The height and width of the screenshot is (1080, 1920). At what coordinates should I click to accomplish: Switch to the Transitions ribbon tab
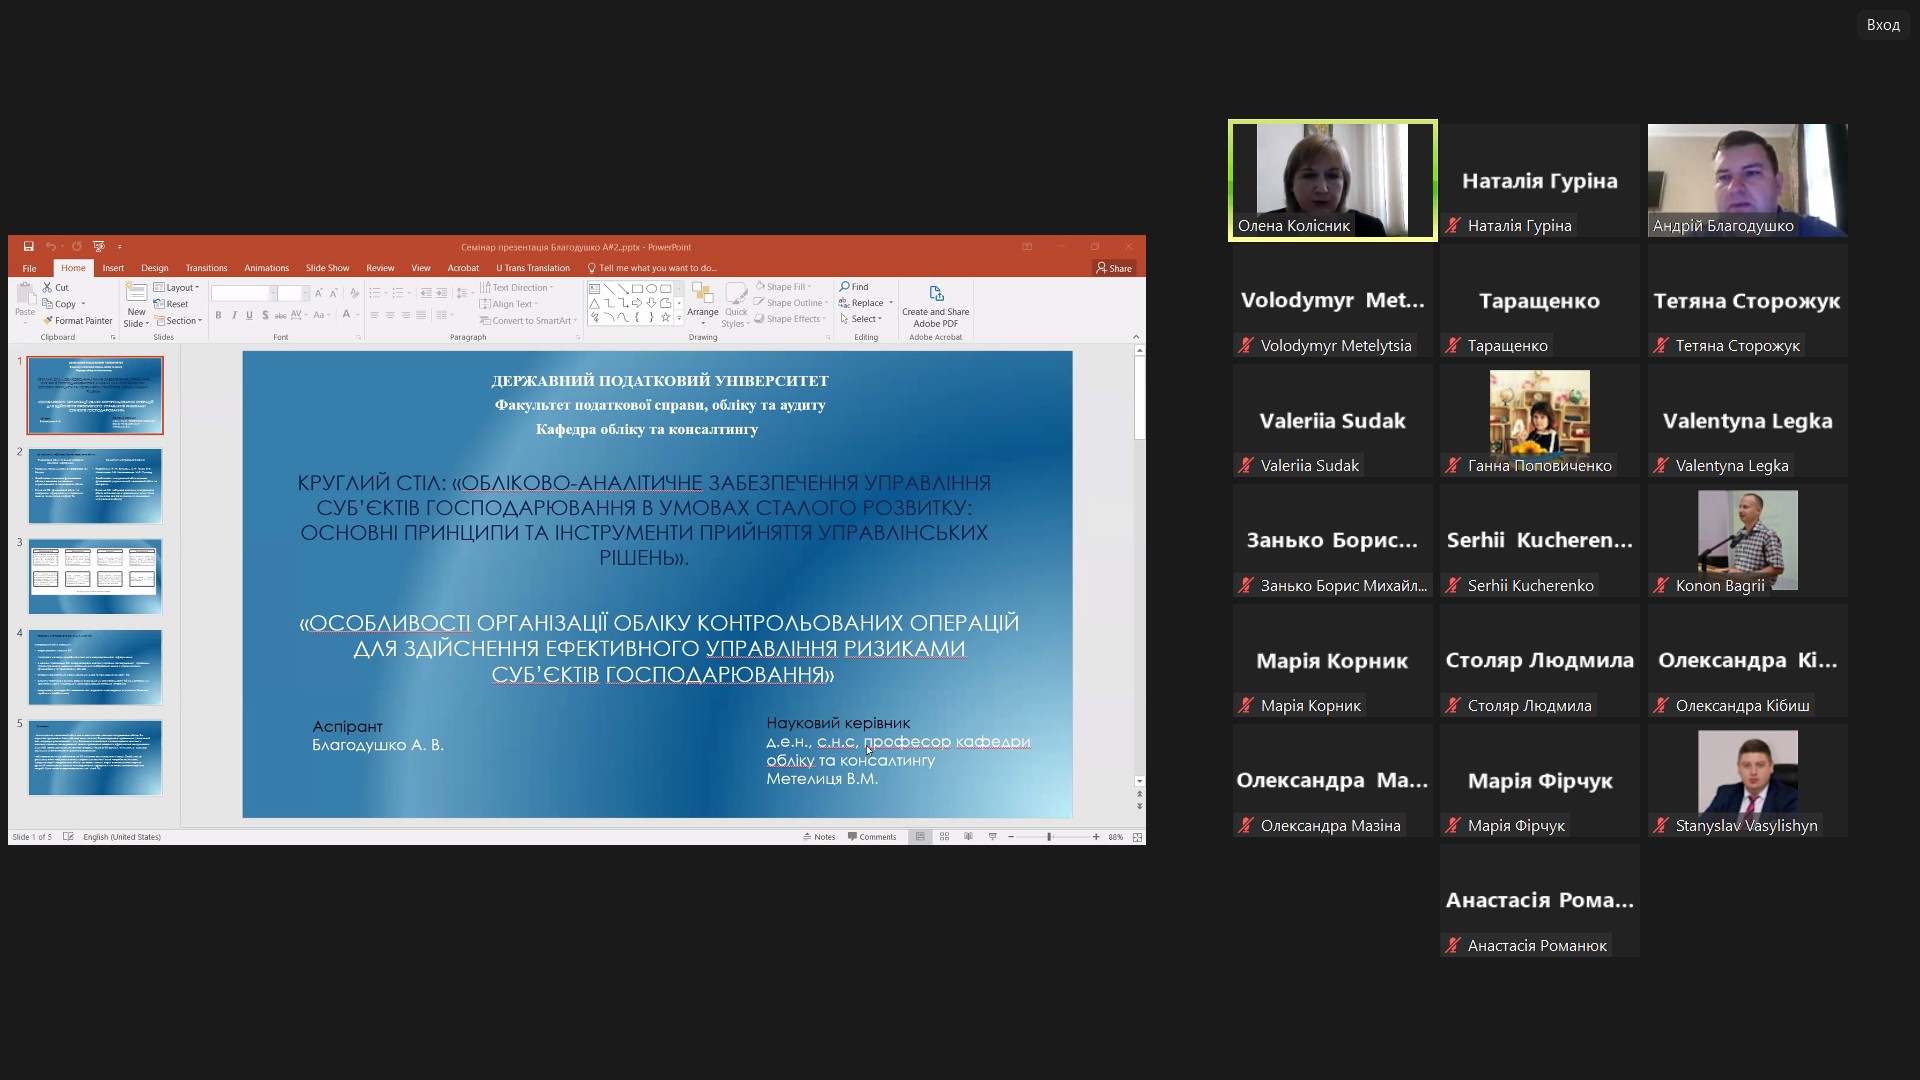[x=206, y=268]
